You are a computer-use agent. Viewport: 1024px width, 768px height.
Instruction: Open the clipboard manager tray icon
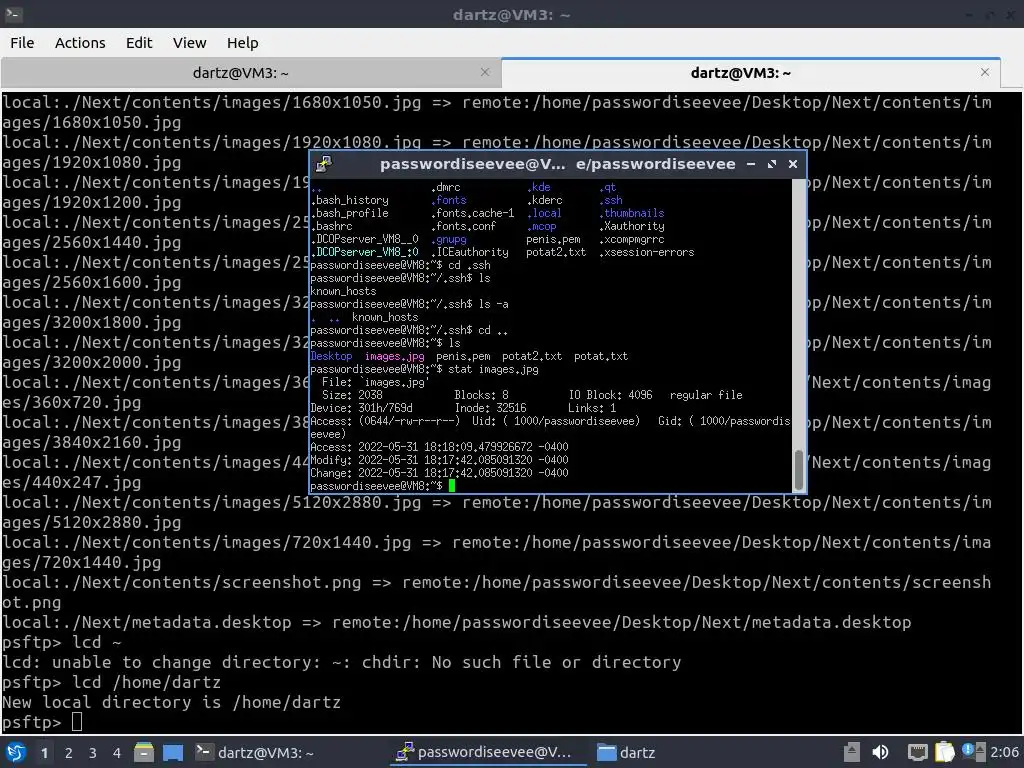click(944, 752)
